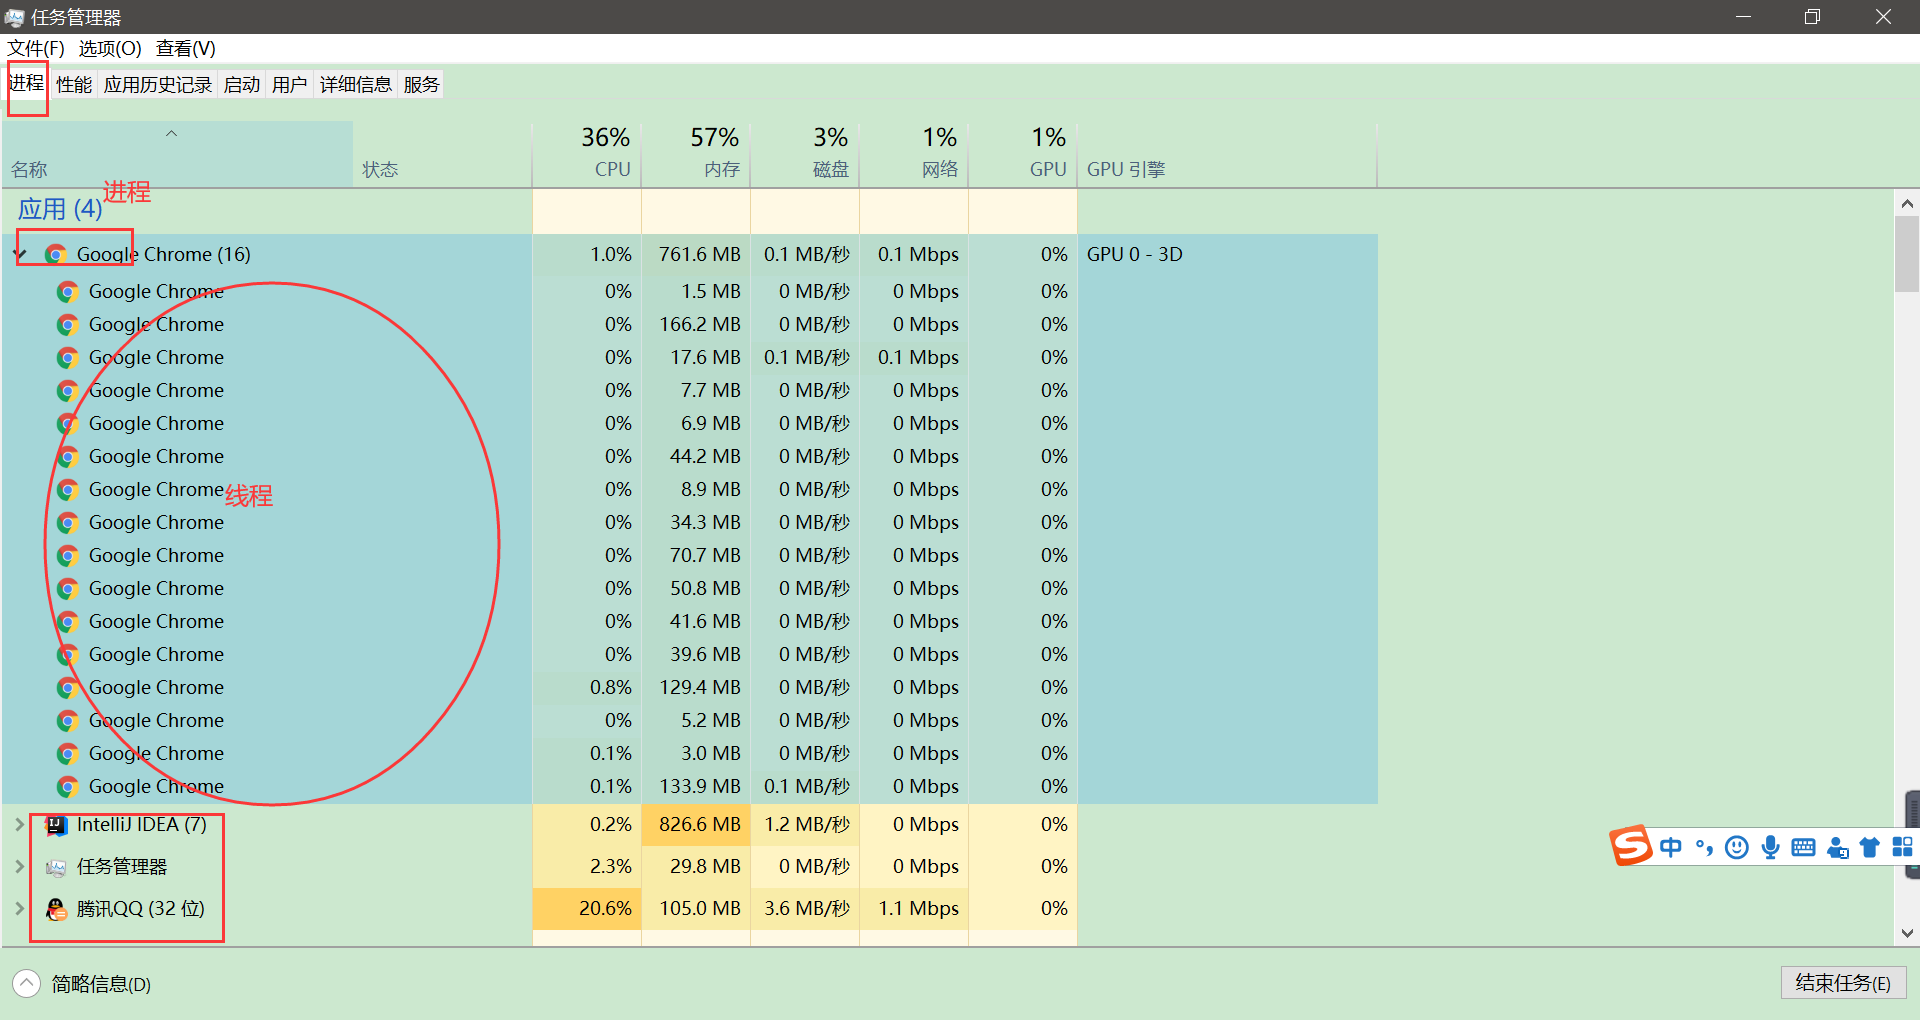Open the Sogou soft keyboard icon
1920x1020 pixels.
pyautogui.click(x=1804, y=848)
